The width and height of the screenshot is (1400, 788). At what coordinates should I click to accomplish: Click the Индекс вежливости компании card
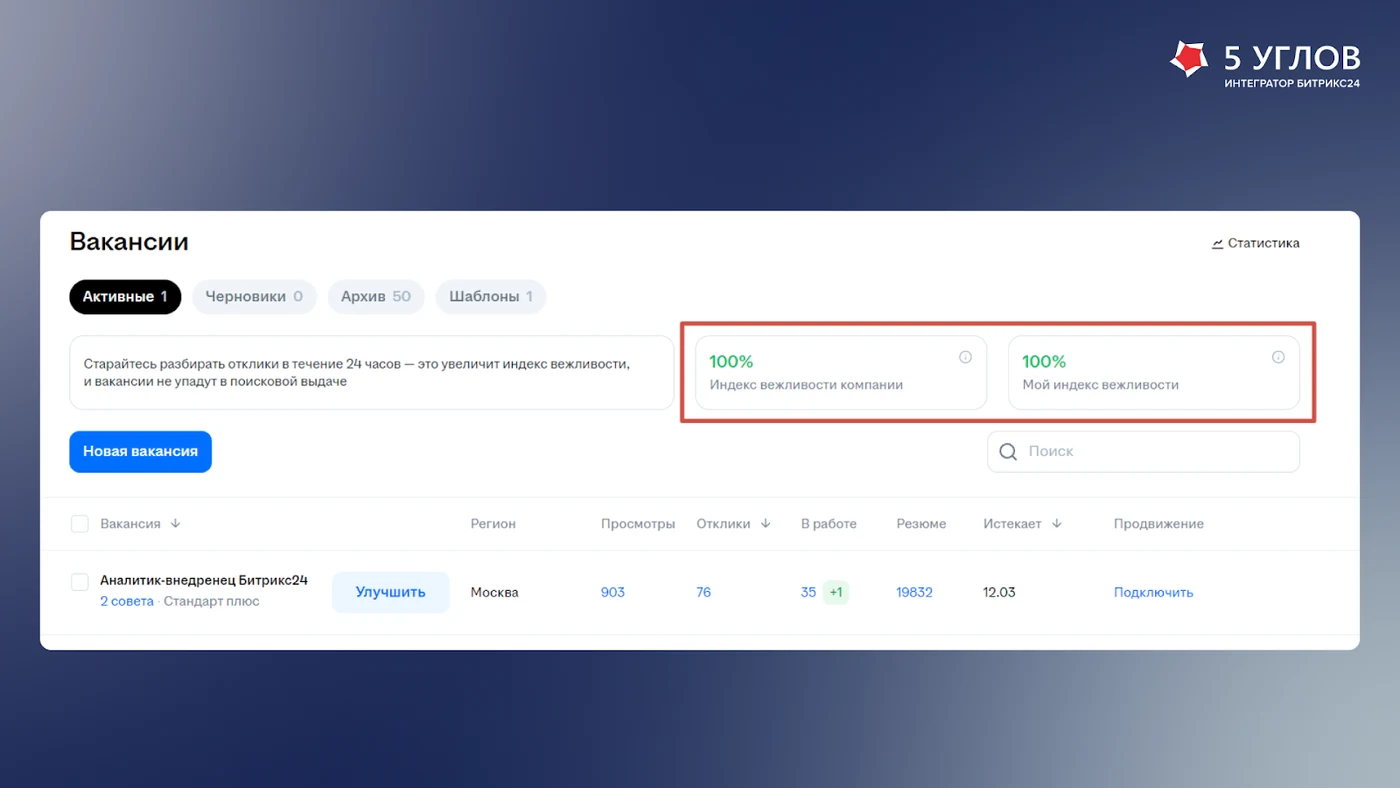click(x=841, y=372)
